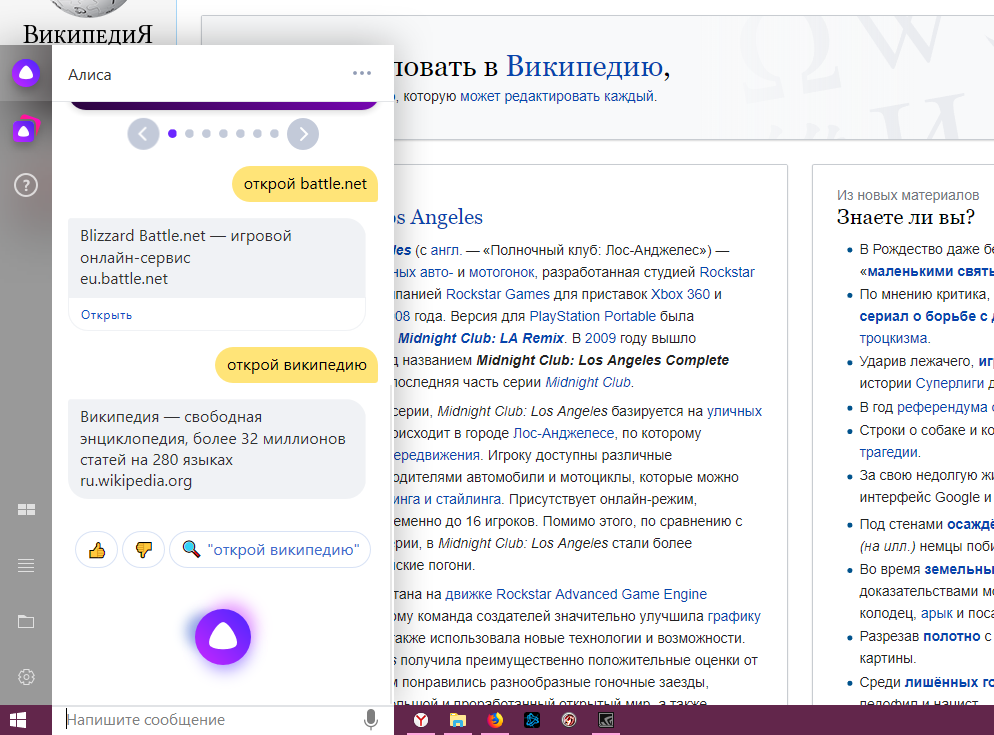Viewport: 994px width, 735px height.
Task: Go to previous carousel card with left arrow
Action: pyautogui.click(x=143, y=134)
